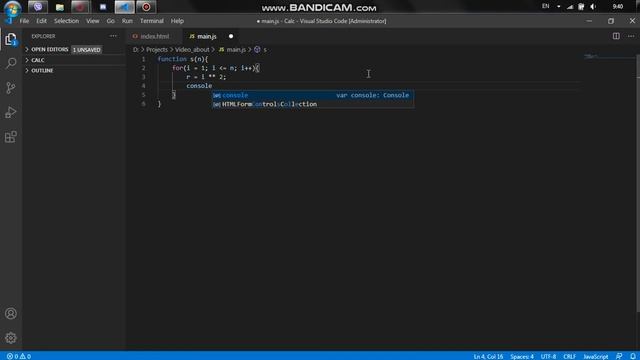This screenshot has height=360, width=640.
Task: Open the Selection menu
Action: coord(66,21)
